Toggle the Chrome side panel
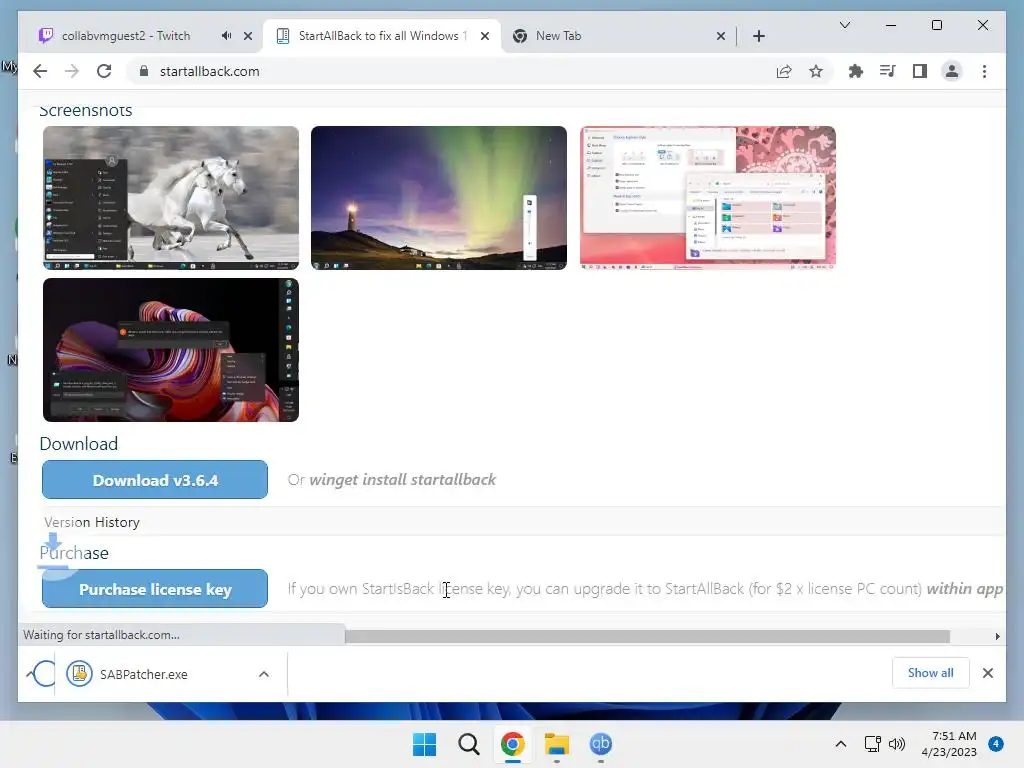 coord(920,71)
